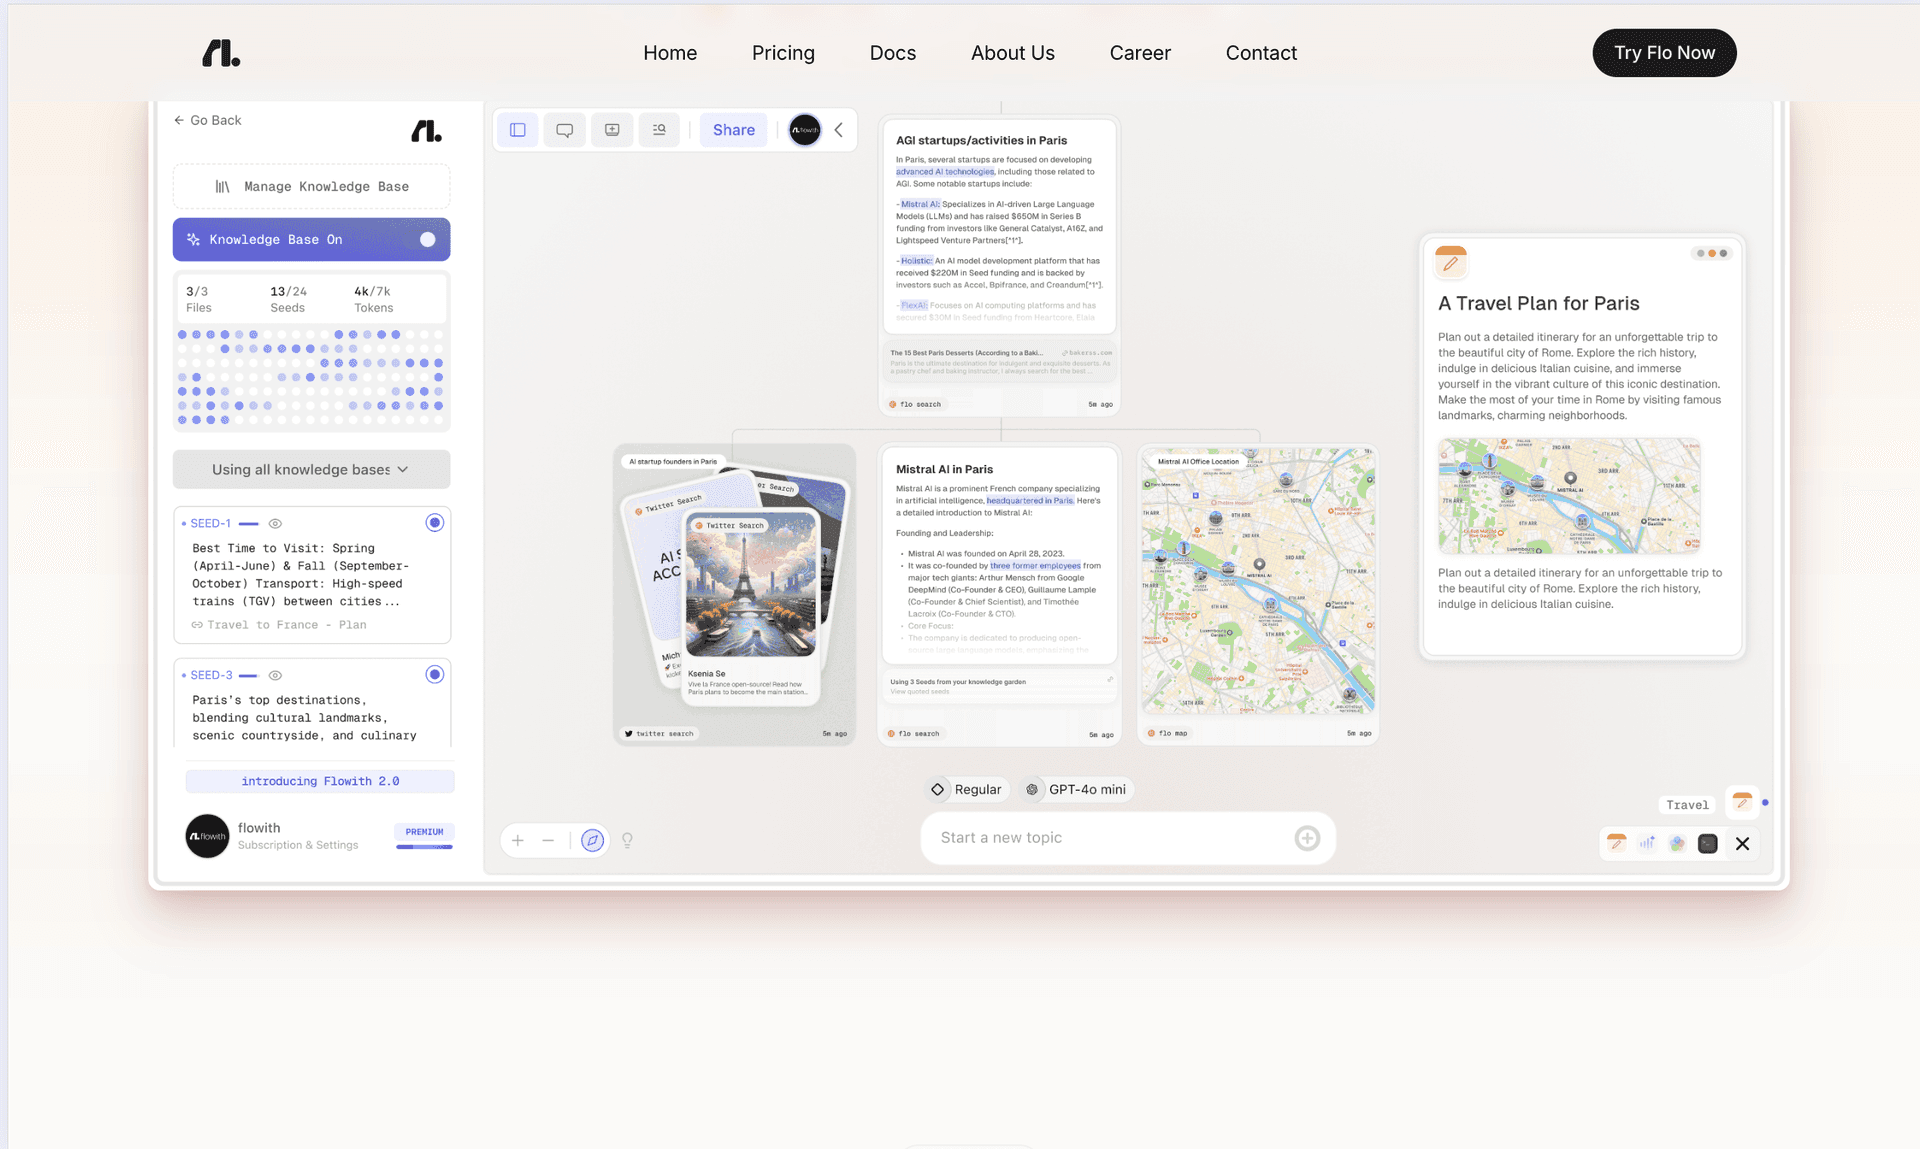The width and height of the screenshot is (1920, 1149).
Task: Open Subscription & Settings
Action: [298, 845]
